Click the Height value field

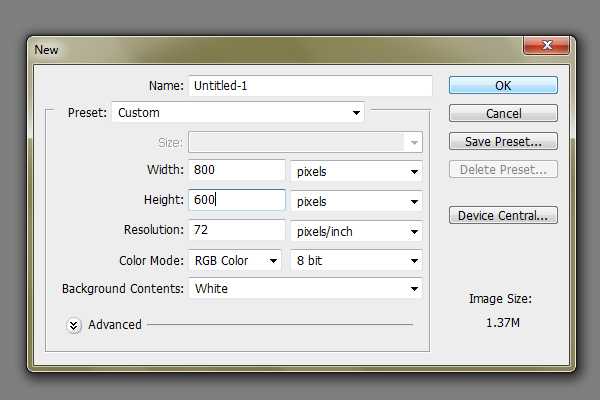pyautogui.click(x=237, y=200)
